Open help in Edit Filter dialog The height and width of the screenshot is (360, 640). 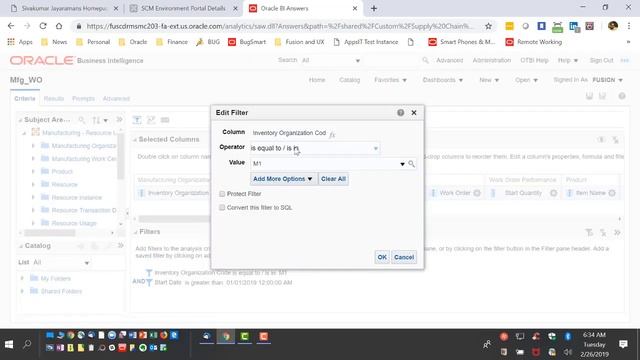click(x=400, y=113)
